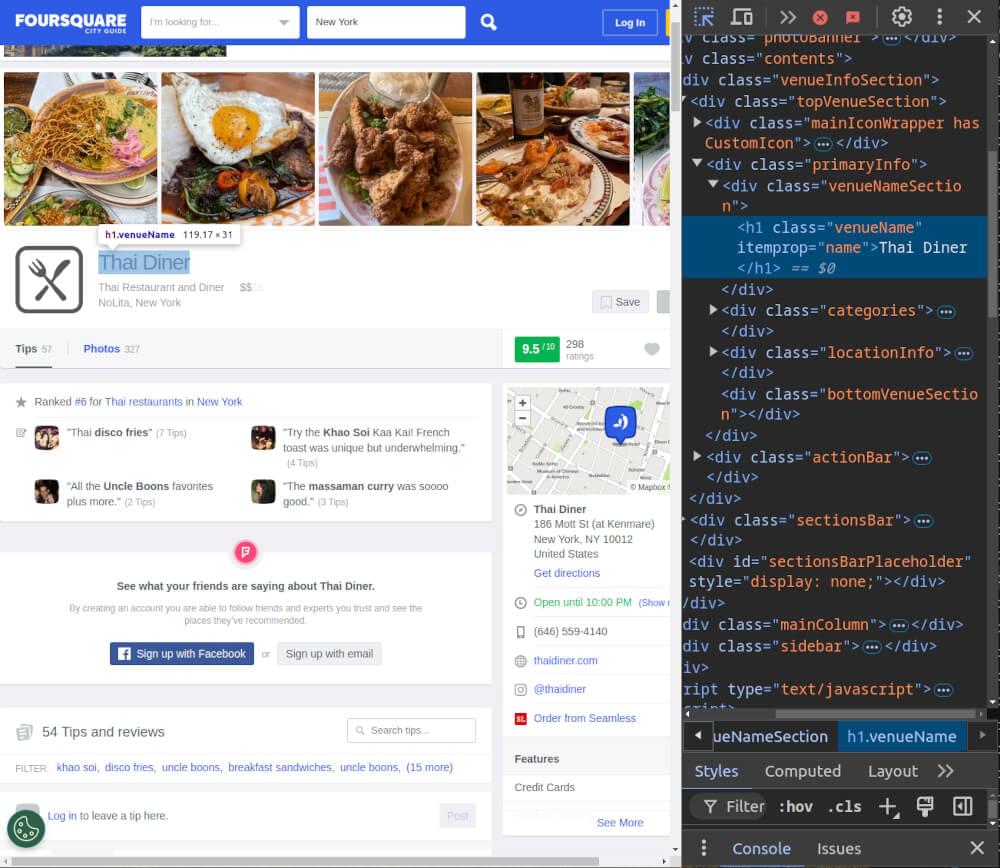1000x868 pixels.
Task: Click the fried egg noodles photo thumbnail
Action: pos(236,148)
